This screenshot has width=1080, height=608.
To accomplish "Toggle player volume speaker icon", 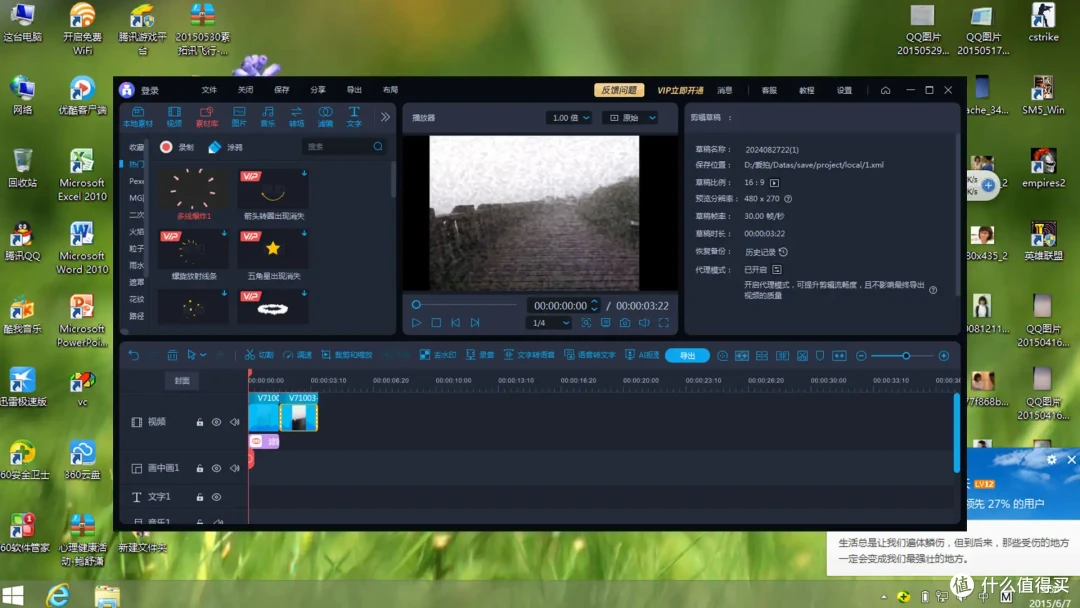I will point(644,322).
